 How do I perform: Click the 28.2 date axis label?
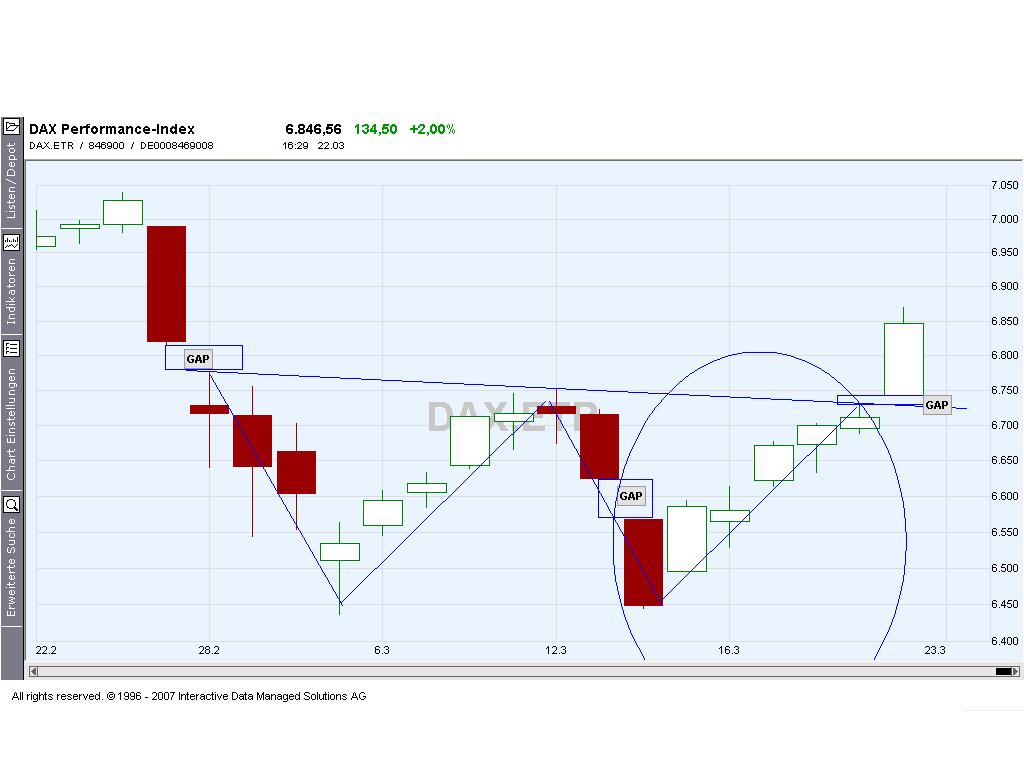pyautogui.click(x=209, y=650)
